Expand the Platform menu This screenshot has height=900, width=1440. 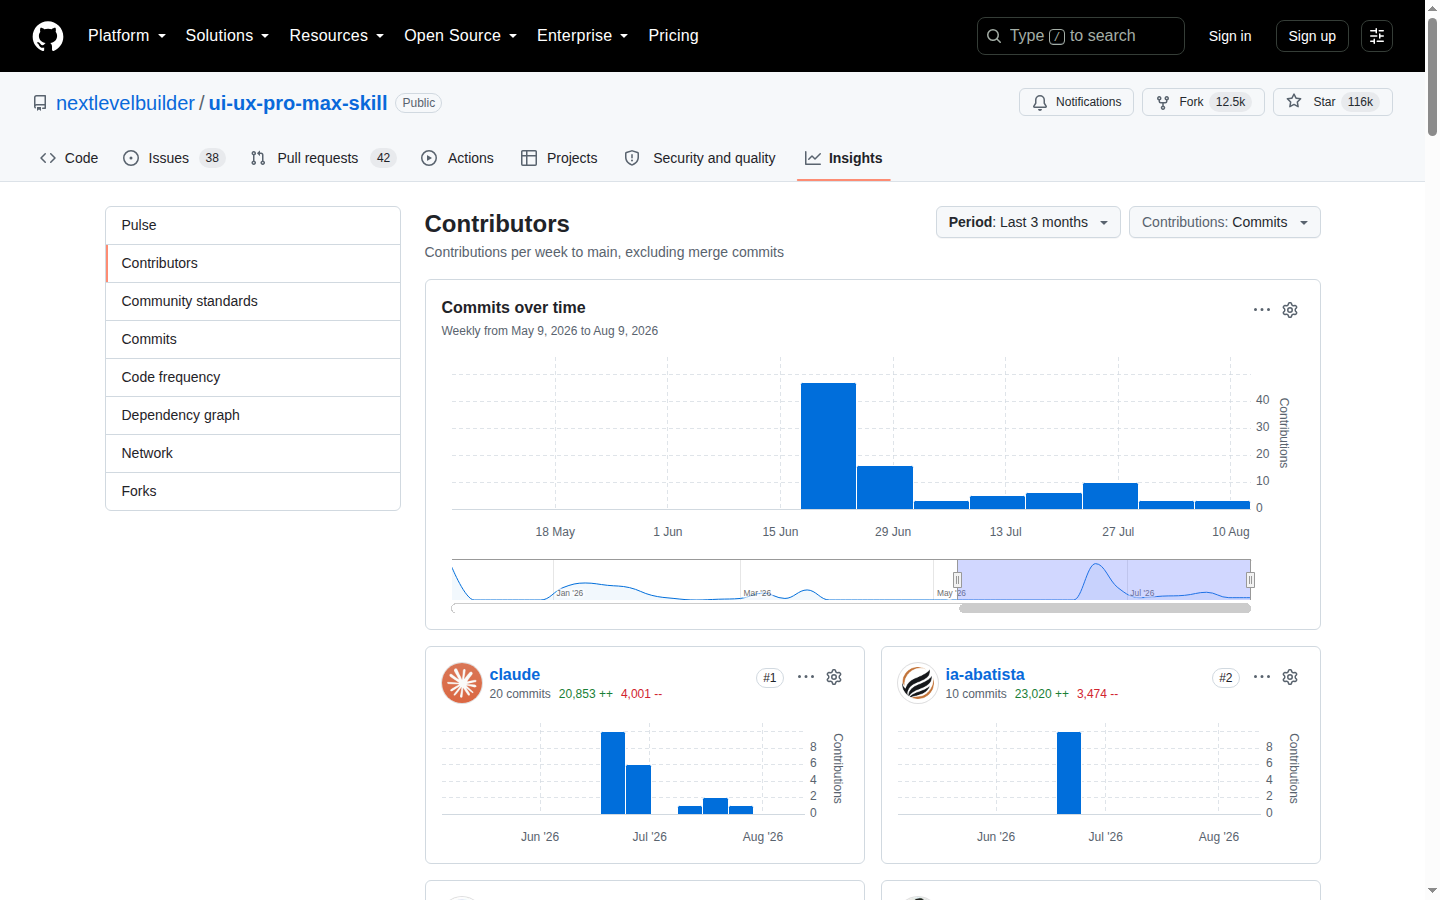click(x=127, y=36)
